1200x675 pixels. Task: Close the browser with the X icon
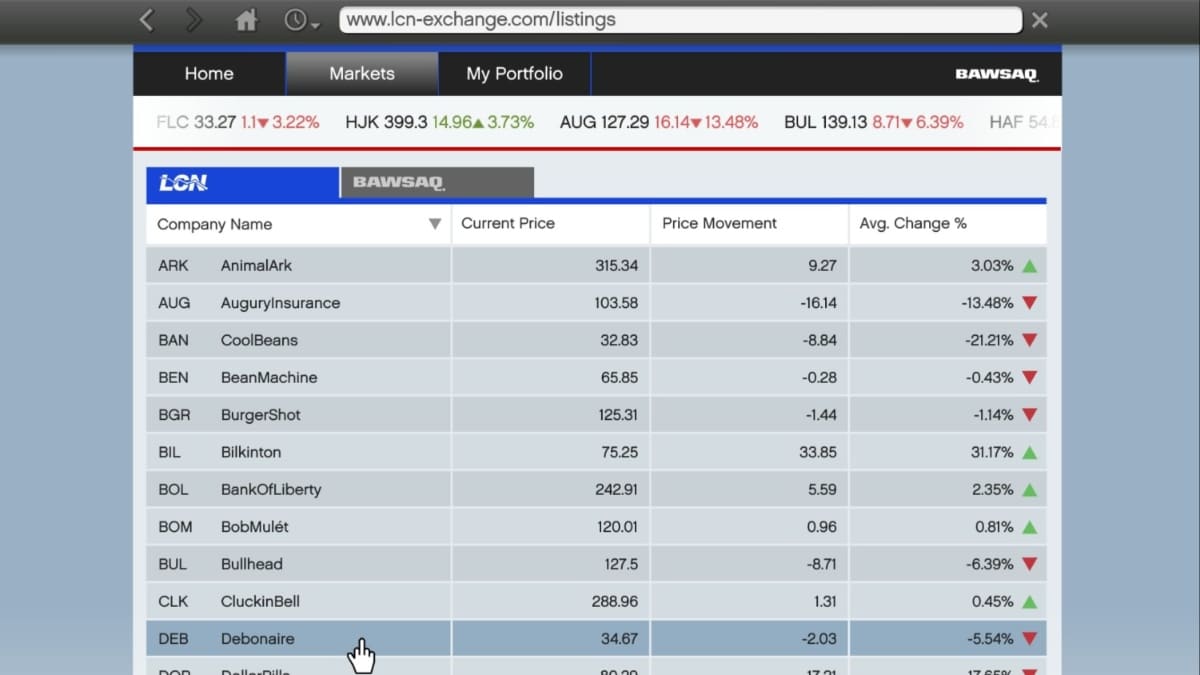1040,20
